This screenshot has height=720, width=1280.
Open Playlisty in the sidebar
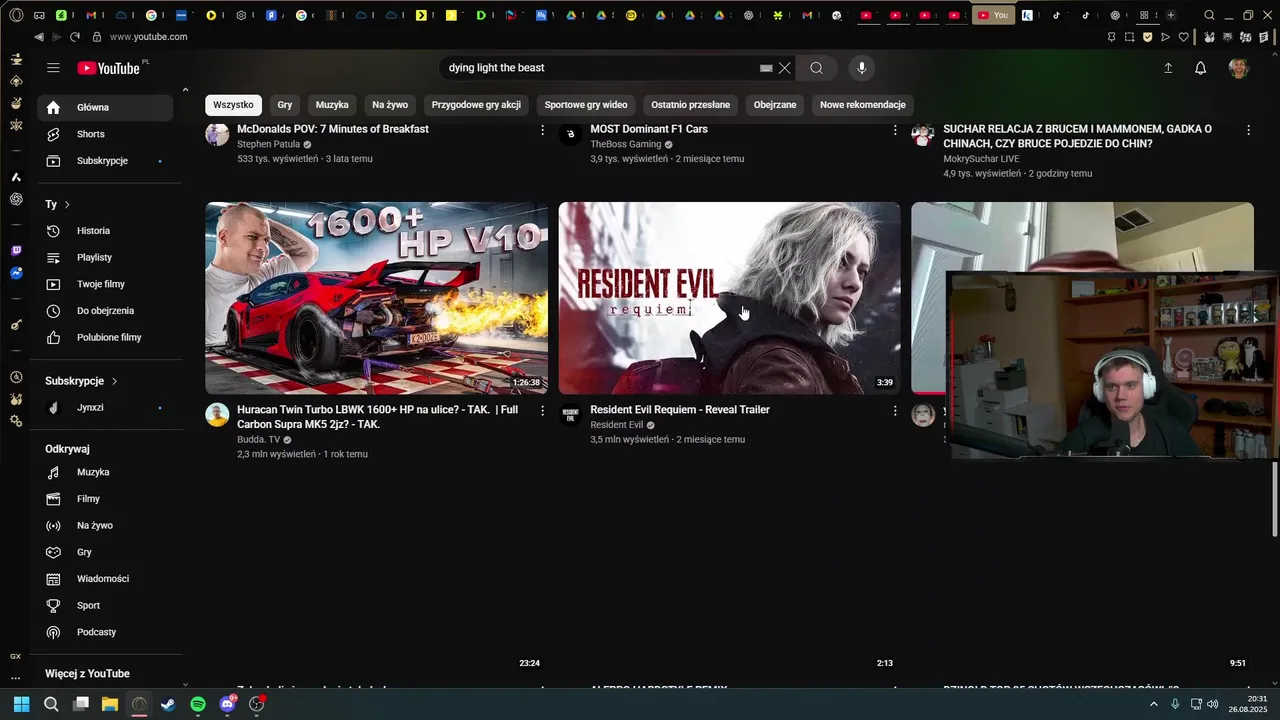[x=105, y=258]
